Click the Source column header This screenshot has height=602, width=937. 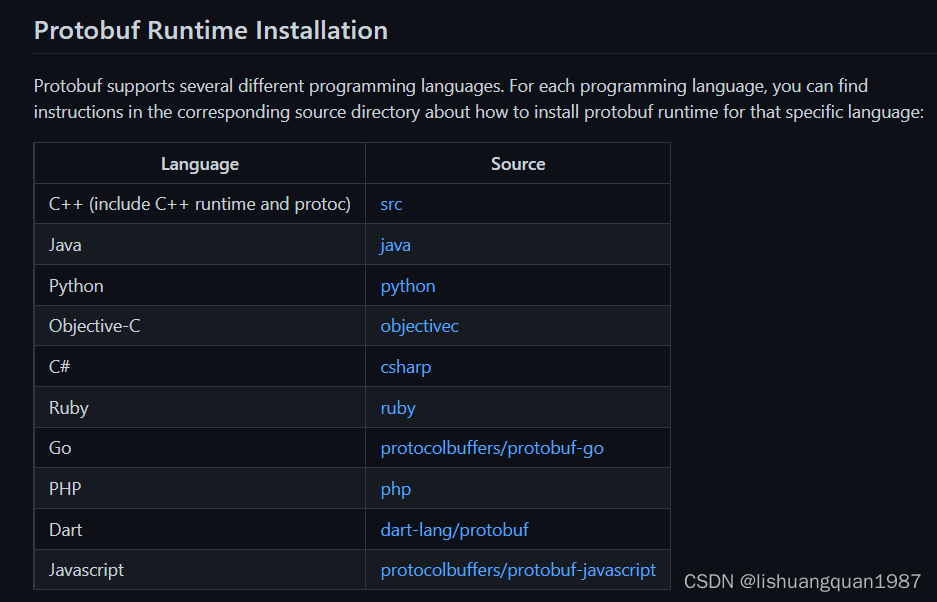pyautogui.click(x=517, y=164)
